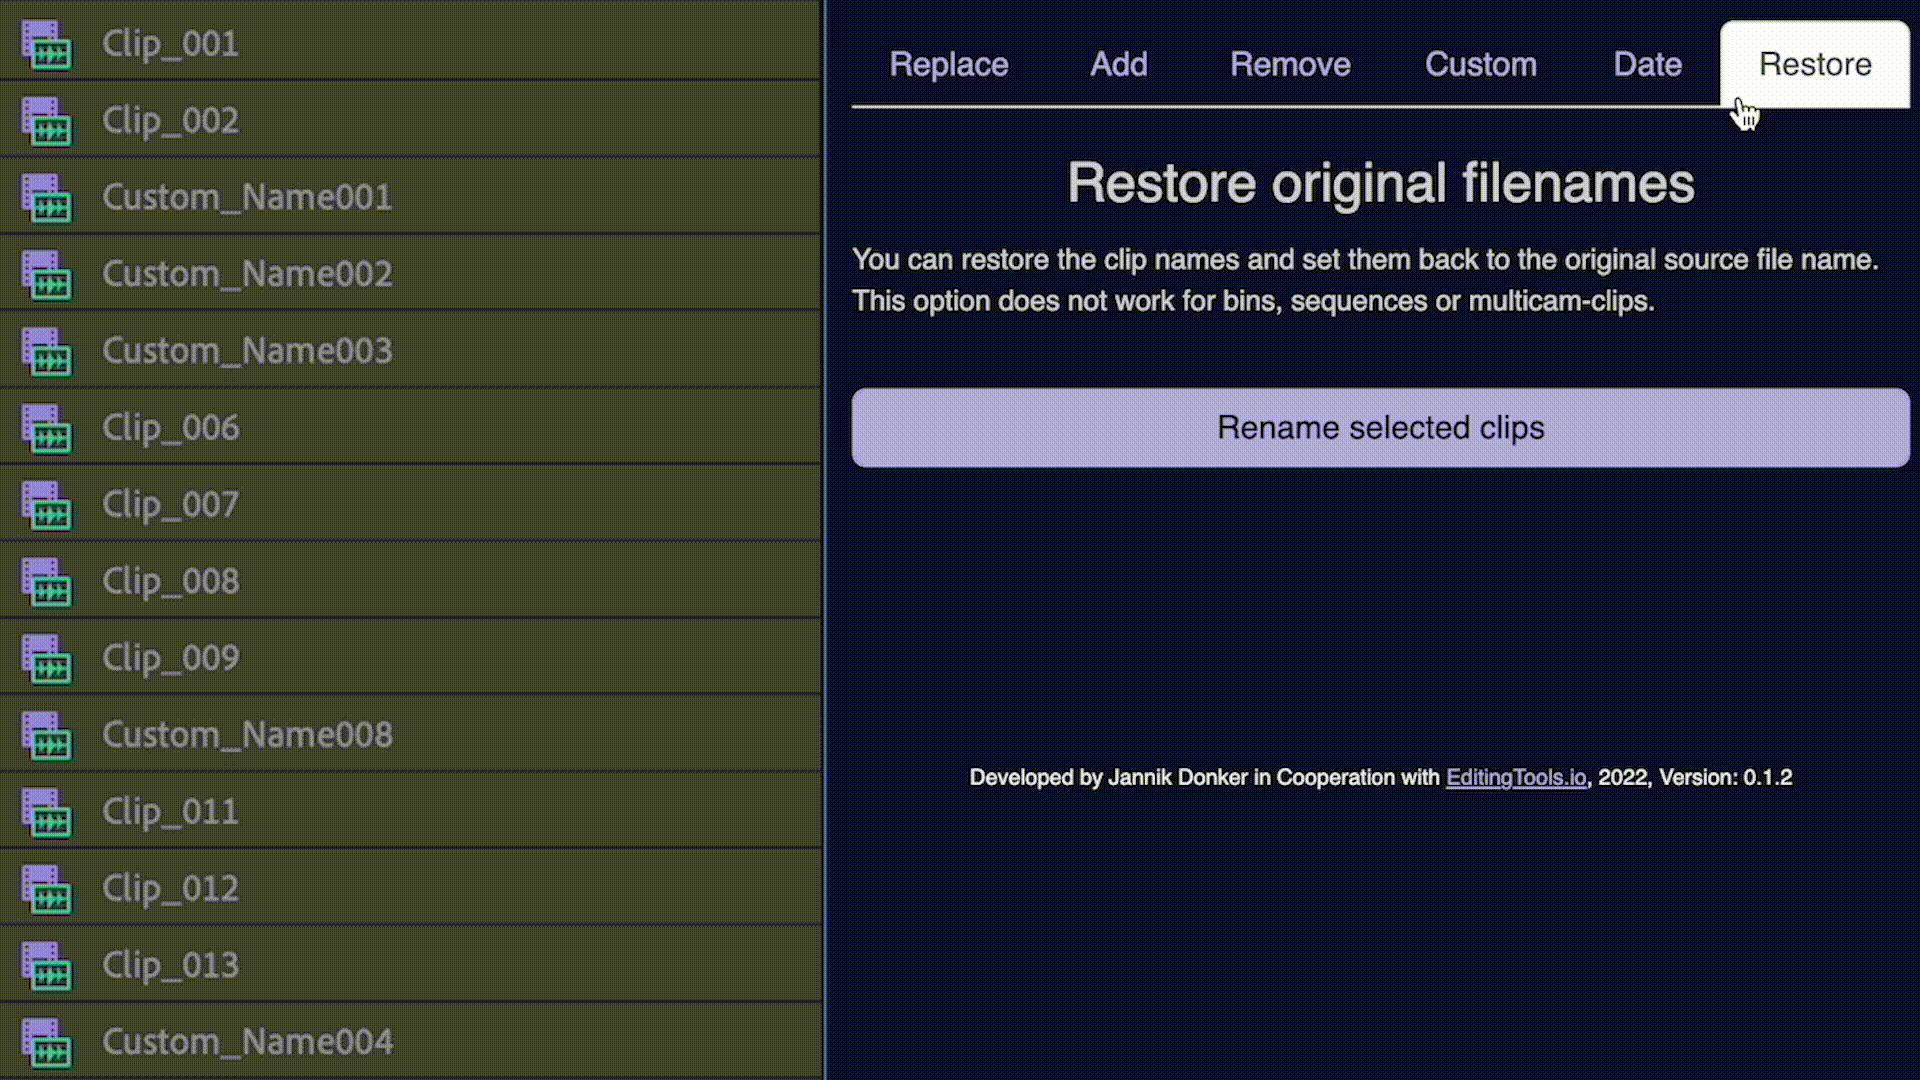The height and width of the screenshot is (1080, 1920).
Task: Click the clip icon beside Custom_Name002
Action: point(46,274)
